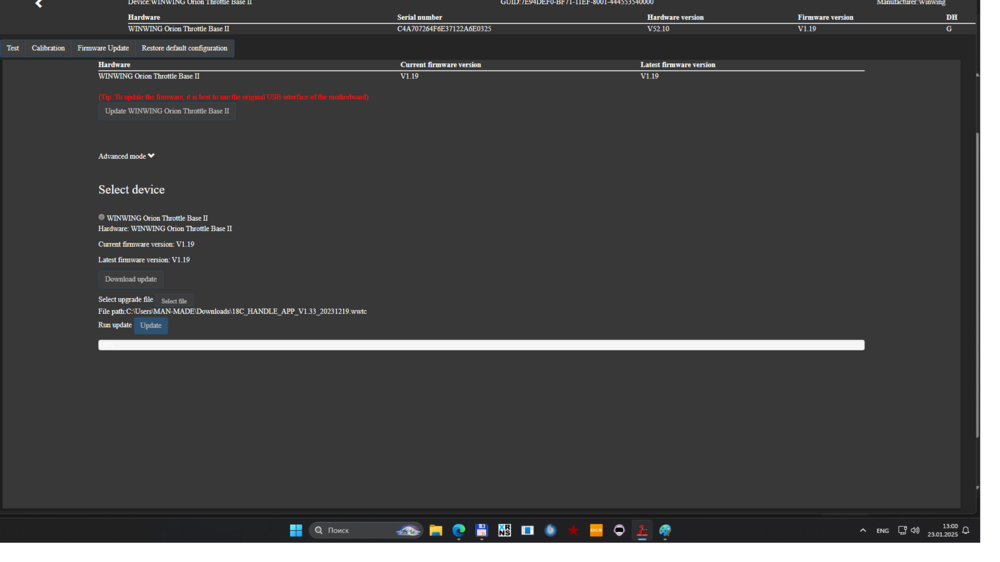Open the XRNS app in taskbar
This screenshot has height=562, width=1000.
(x=504, y=531)
